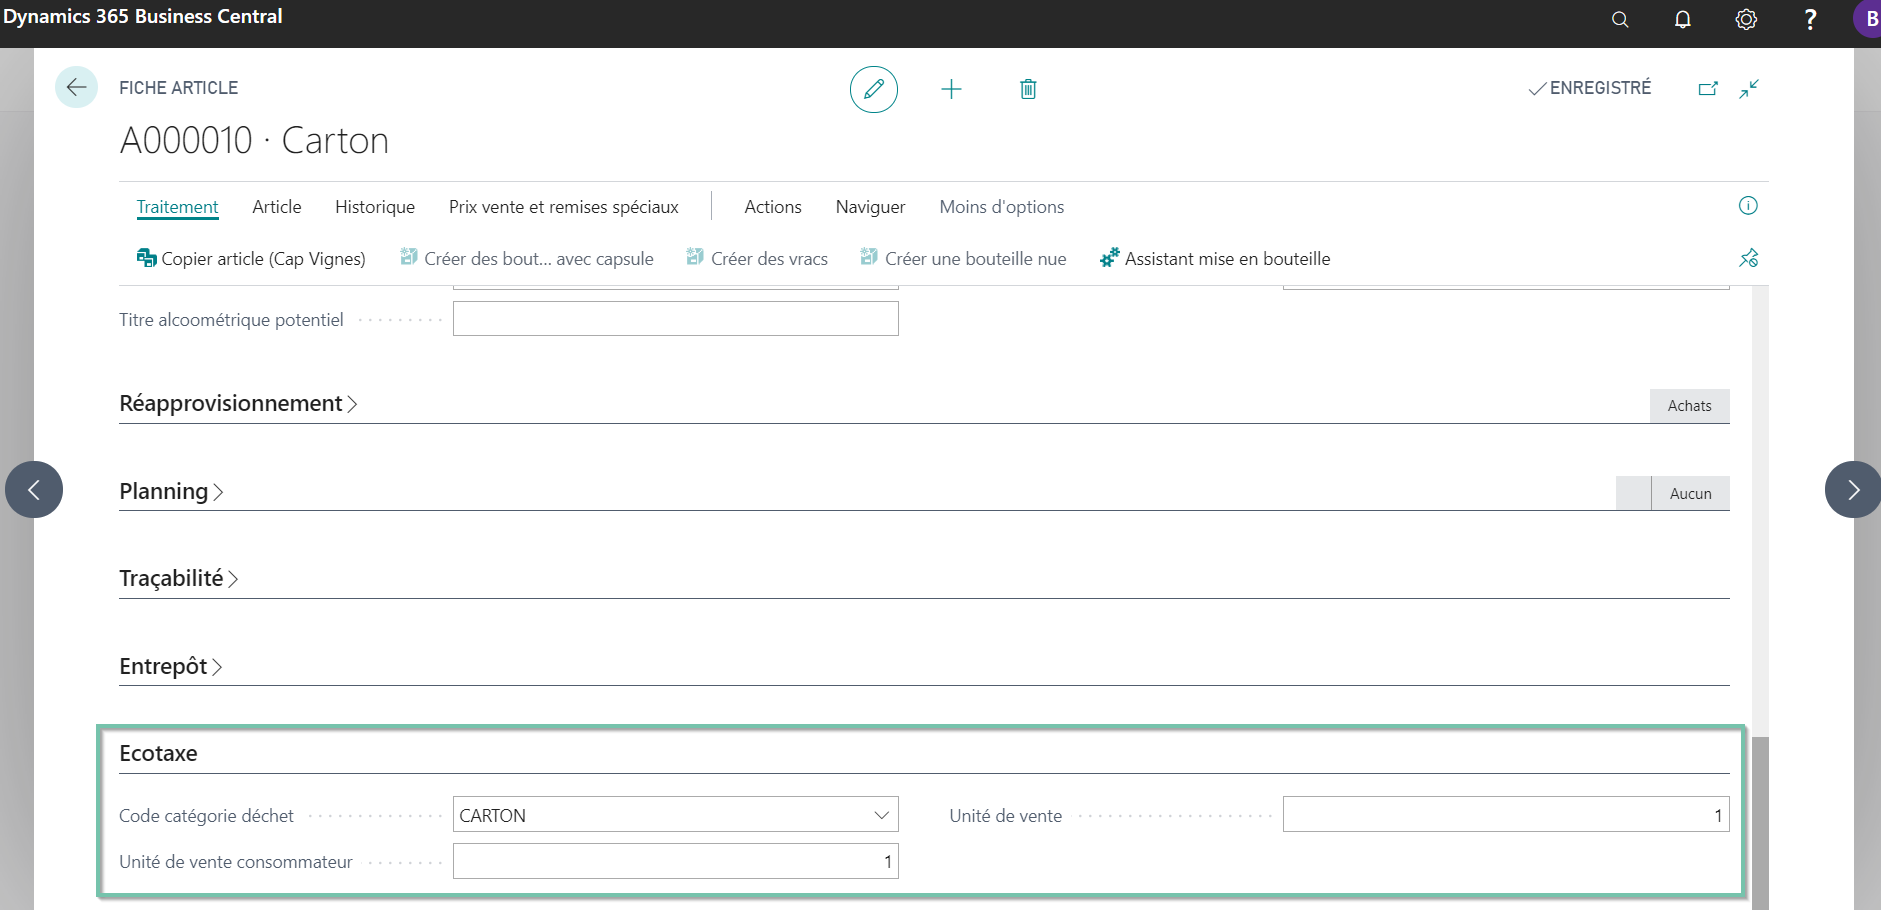The image size is (1881, 910).
Task: Collapse the page using shrink arrows icon
Action: (x=1749, y=89)
